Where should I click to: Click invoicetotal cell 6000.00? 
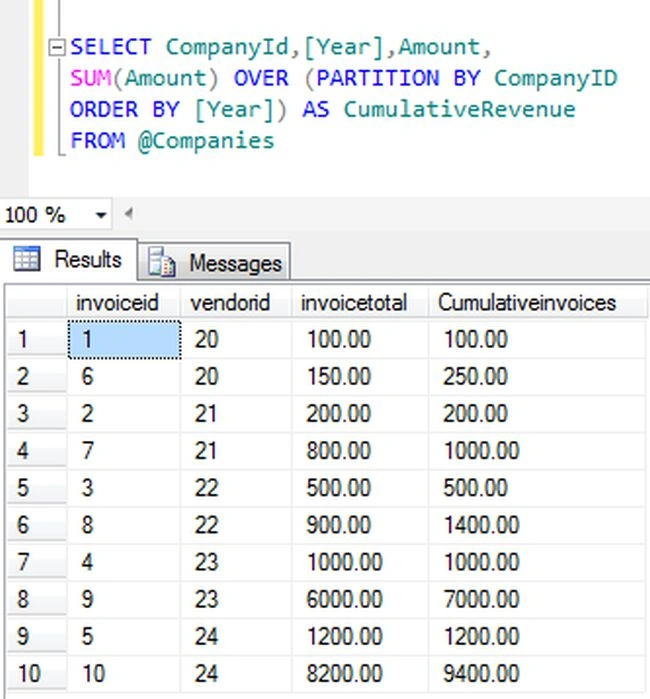pos(360,599)
